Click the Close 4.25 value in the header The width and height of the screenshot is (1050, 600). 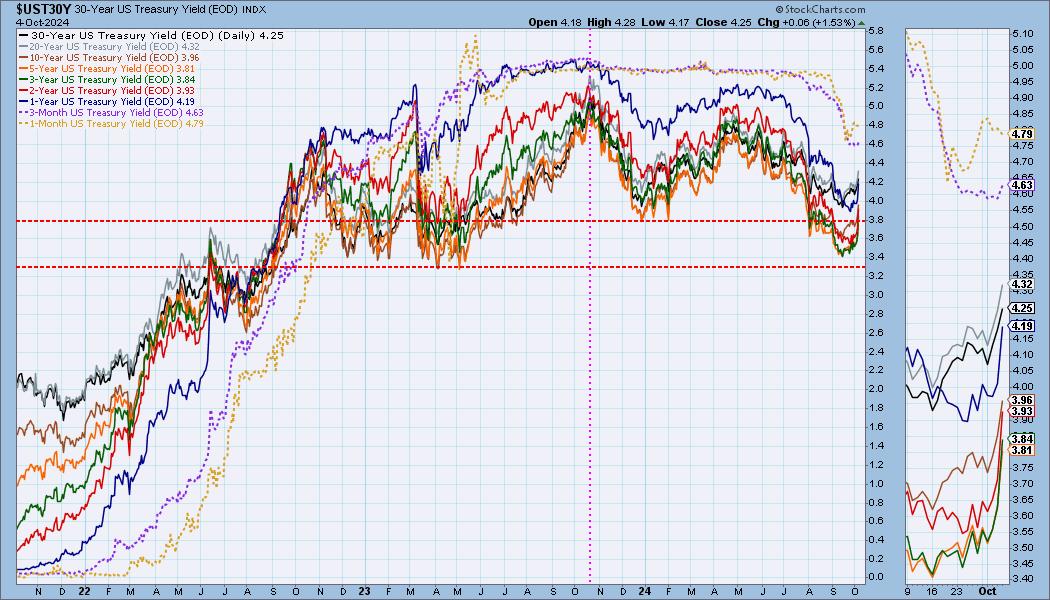point(723,22)
